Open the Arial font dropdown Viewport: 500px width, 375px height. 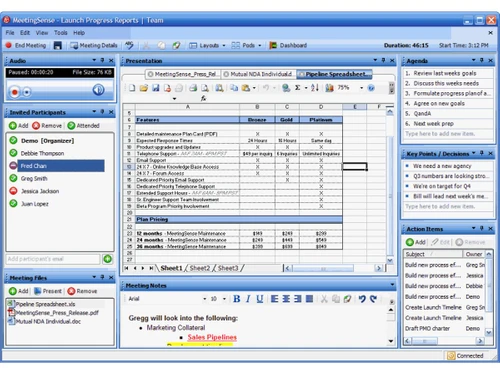point(205,299)
